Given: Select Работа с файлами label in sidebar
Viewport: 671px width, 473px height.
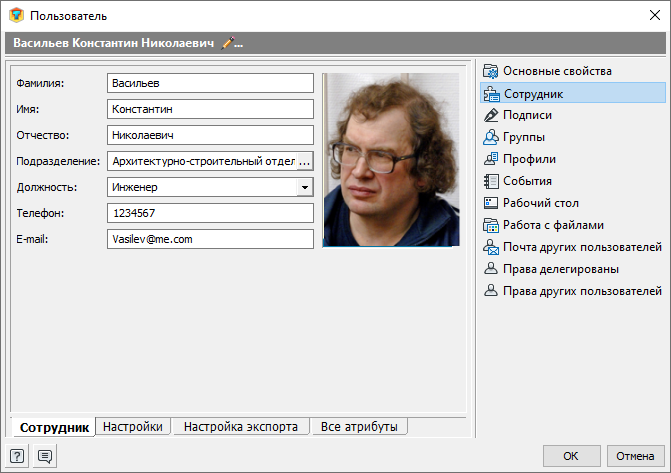Looking at the screenshot, I should pos(553,225).
